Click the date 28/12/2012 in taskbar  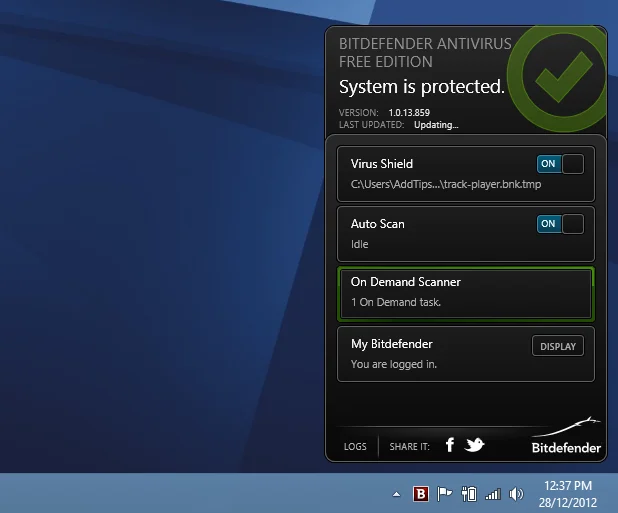tap(568, 503)
